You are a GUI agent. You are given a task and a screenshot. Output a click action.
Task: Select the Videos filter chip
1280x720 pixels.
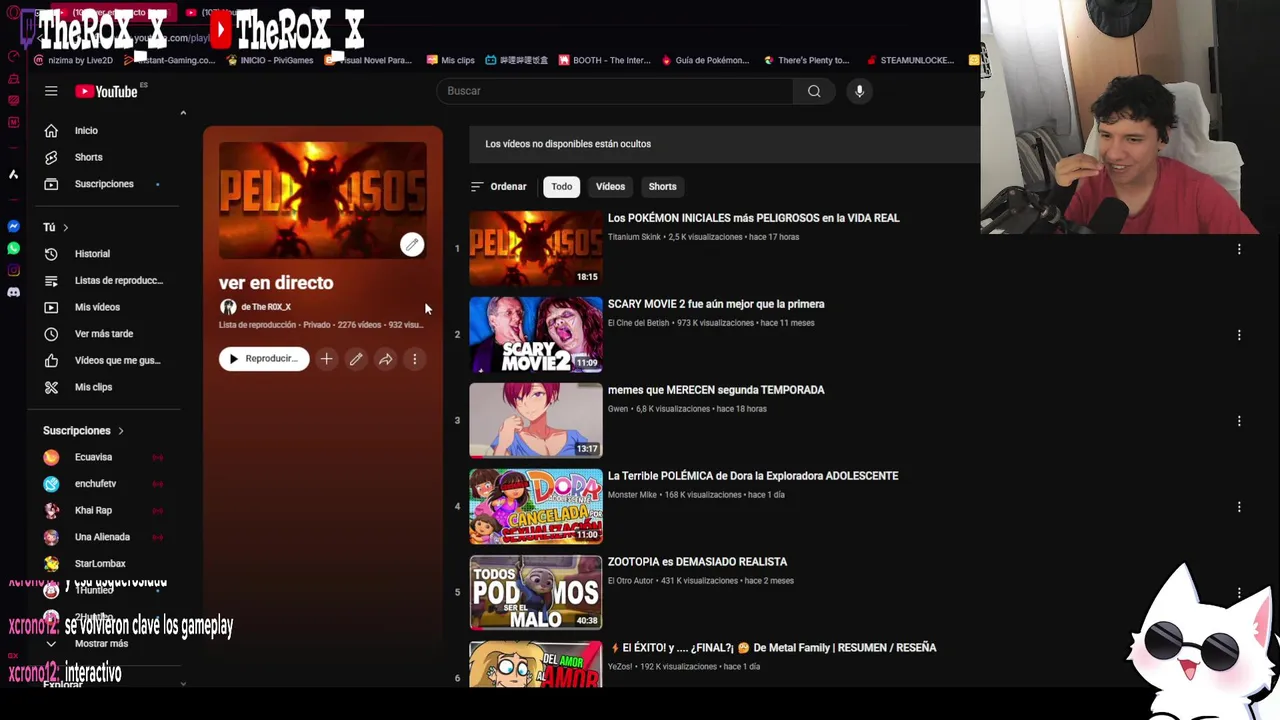point(610,187)
